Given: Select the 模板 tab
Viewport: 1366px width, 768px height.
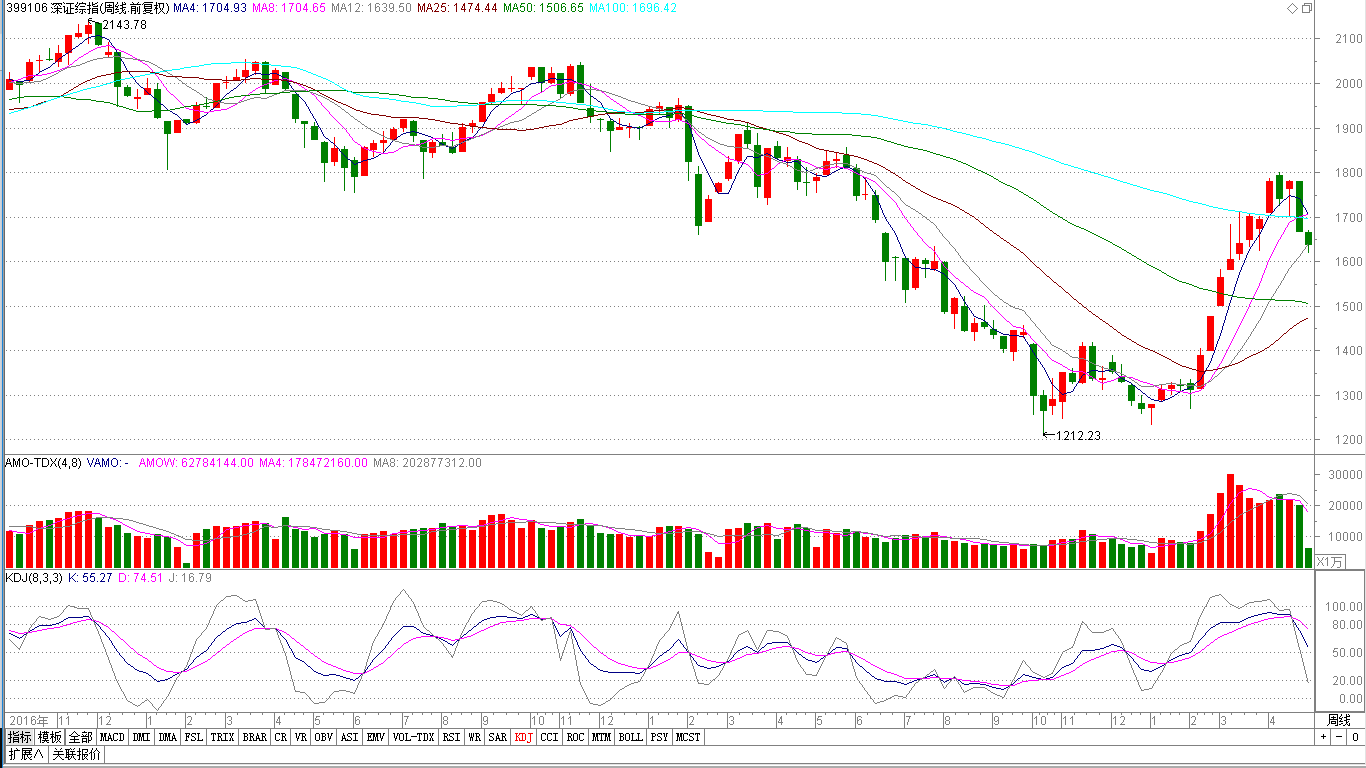Looking at the screenshot, I should 50,737.
